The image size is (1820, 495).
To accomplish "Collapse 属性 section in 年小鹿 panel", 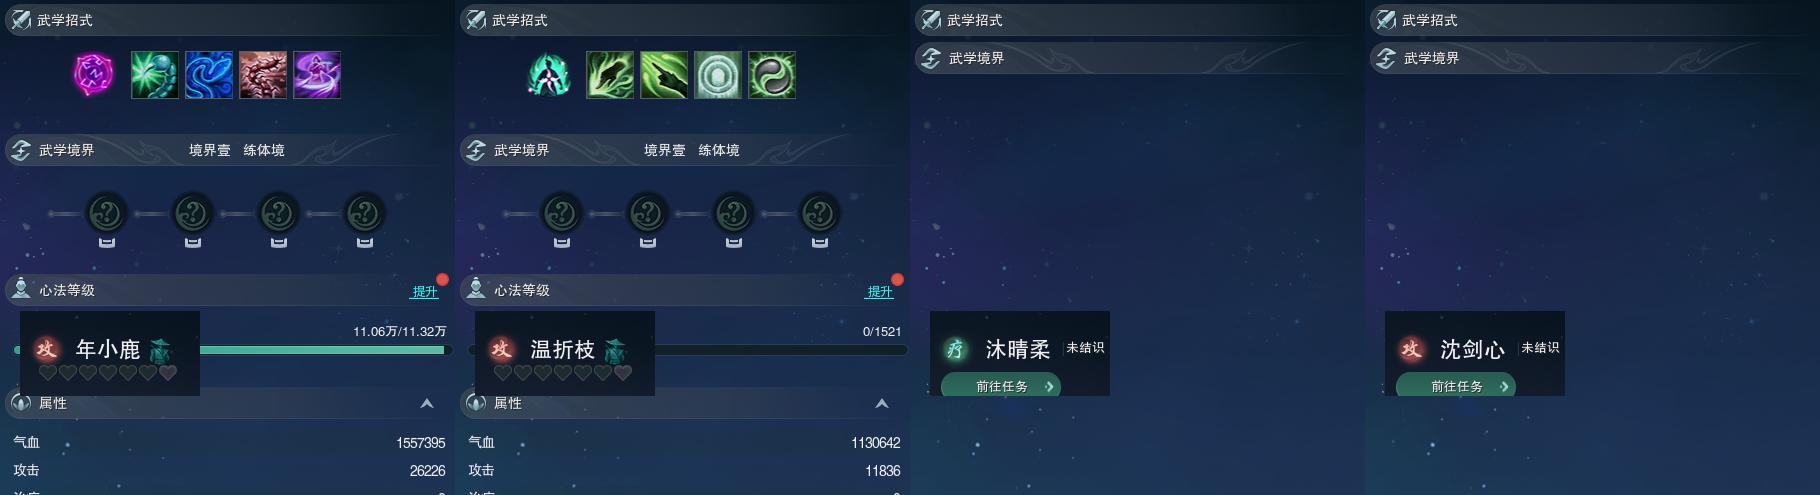I will 427,403.
